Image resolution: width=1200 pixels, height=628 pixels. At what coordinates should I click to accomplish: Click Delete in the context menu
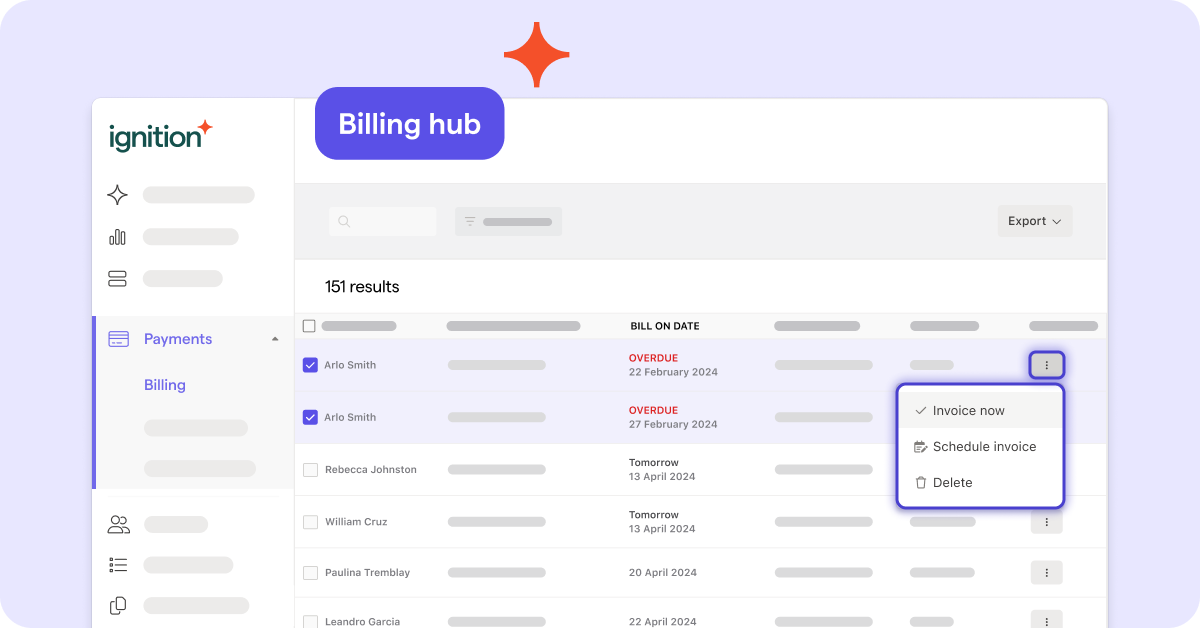(952, 483)
